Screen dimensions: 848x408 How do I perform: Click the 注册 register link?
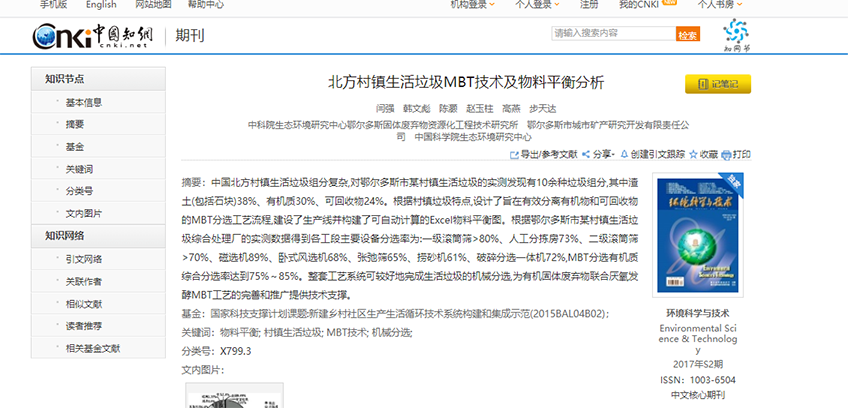click(x=590, y=5)
